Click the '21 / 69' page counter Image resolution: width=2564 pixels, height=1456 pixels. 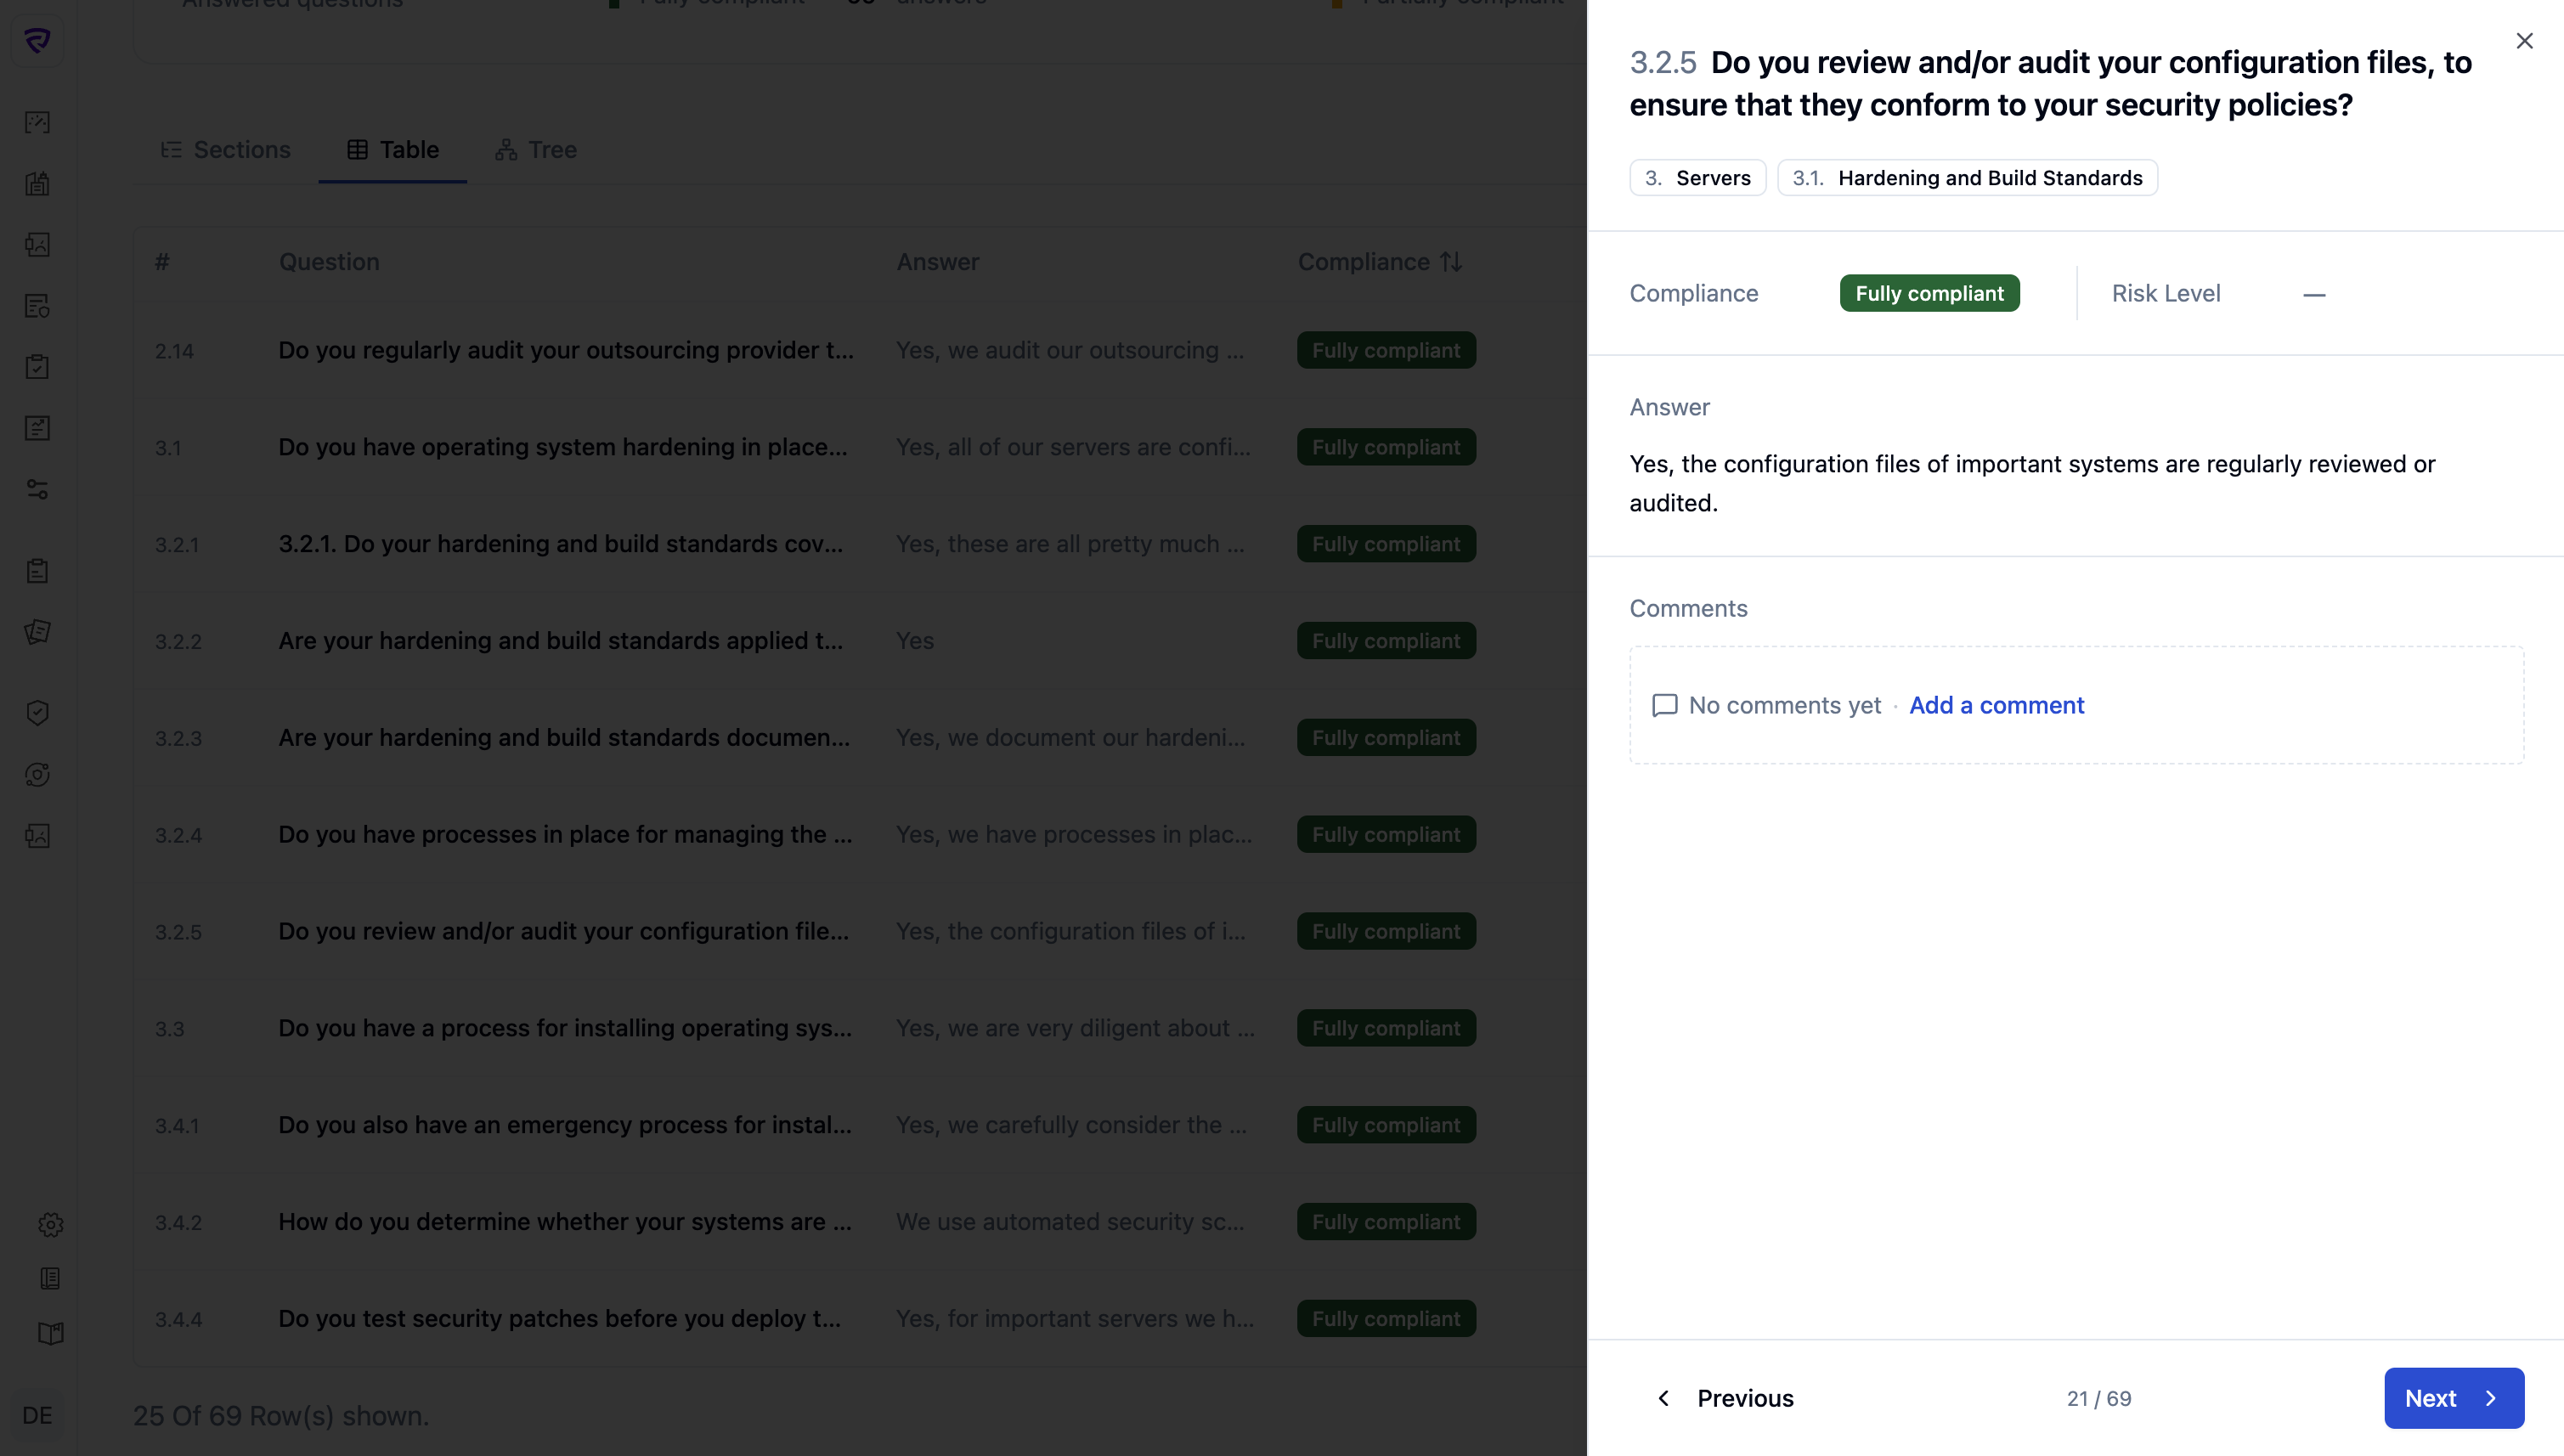point(2098,1399)
